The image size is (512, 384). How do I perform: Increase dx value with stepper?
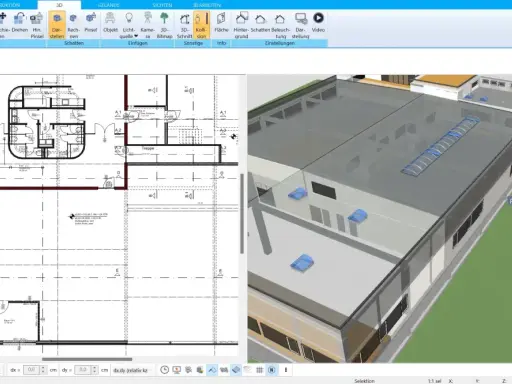click(43, 368)
